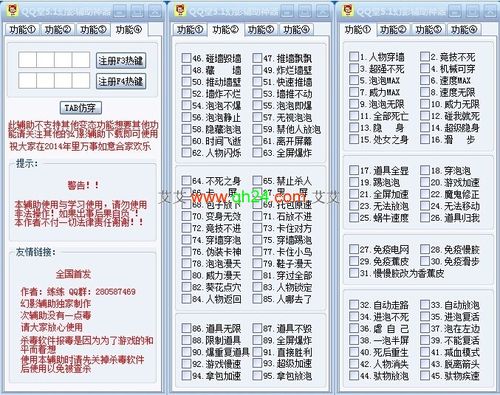Check option 64. 不死之身
Viewport: 500px width, 395px height.
point(186,181)
